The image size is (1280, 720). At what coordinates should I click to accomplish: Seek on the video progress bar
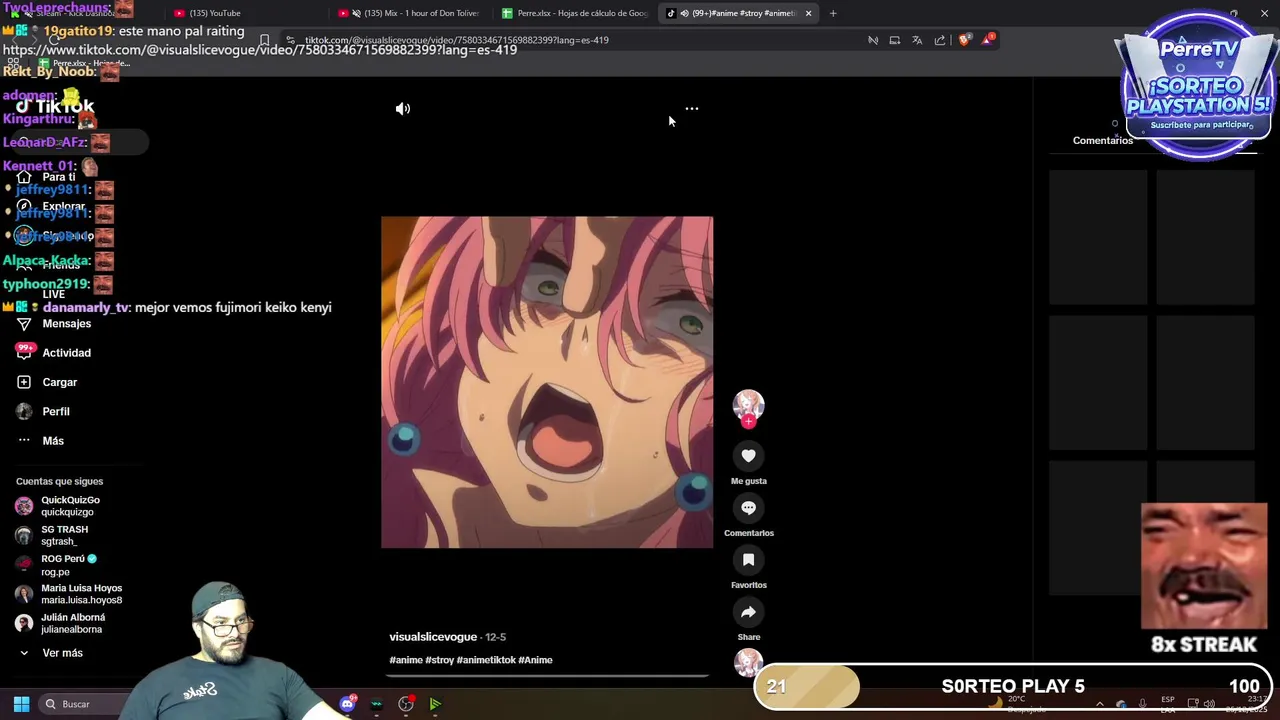pyautogui.click(x=547, y=676)
